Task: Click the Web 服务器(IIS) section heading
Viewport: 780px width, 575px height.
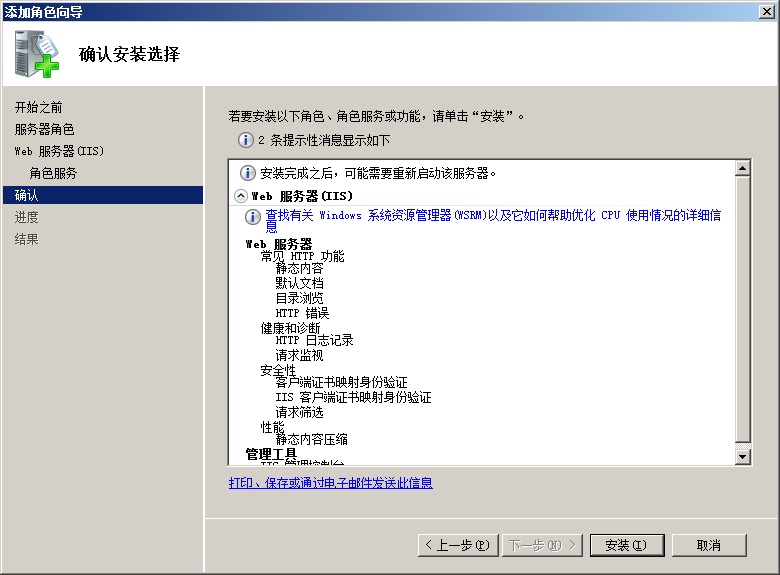Action: (x=302, y=196)
